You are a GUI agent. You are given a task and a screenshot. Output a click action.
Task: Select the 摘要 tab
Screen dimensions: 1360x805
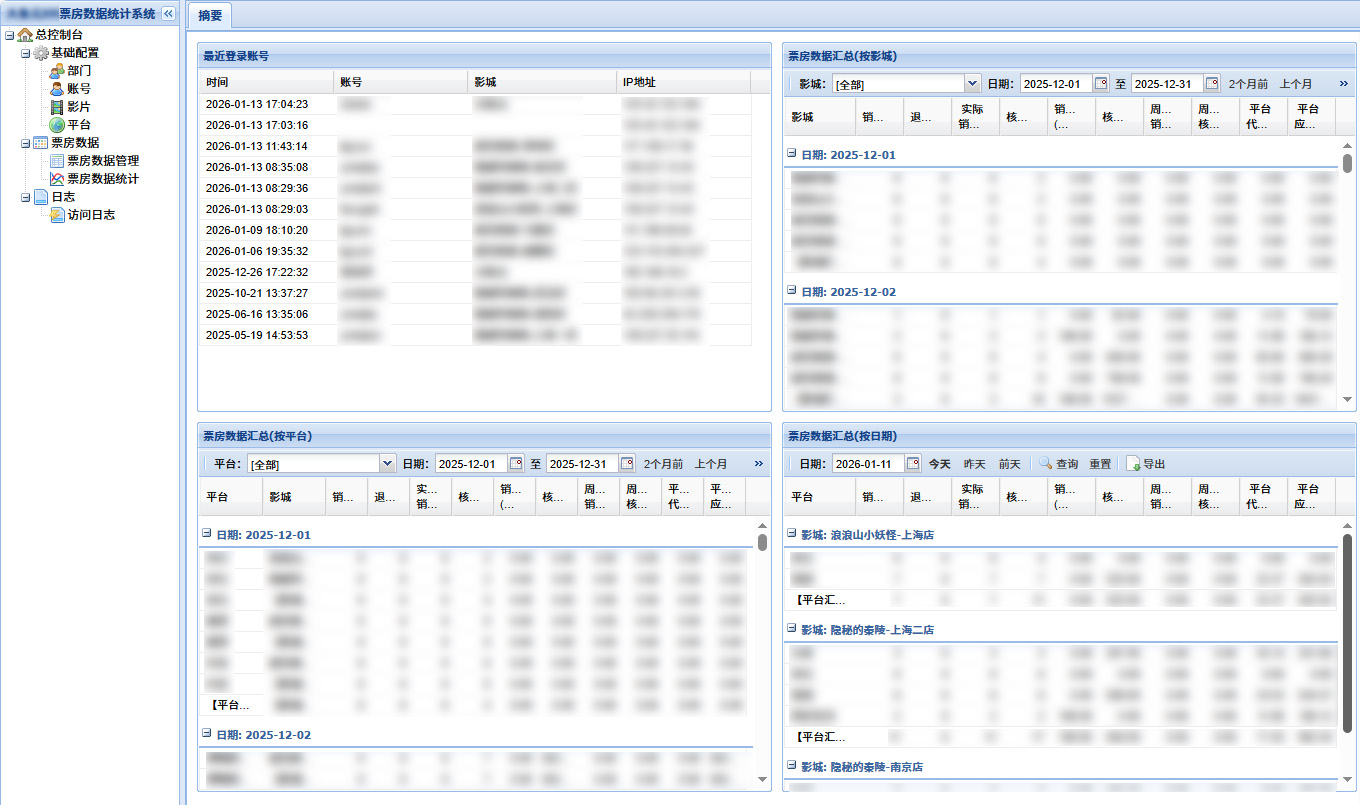coord(210,15)
